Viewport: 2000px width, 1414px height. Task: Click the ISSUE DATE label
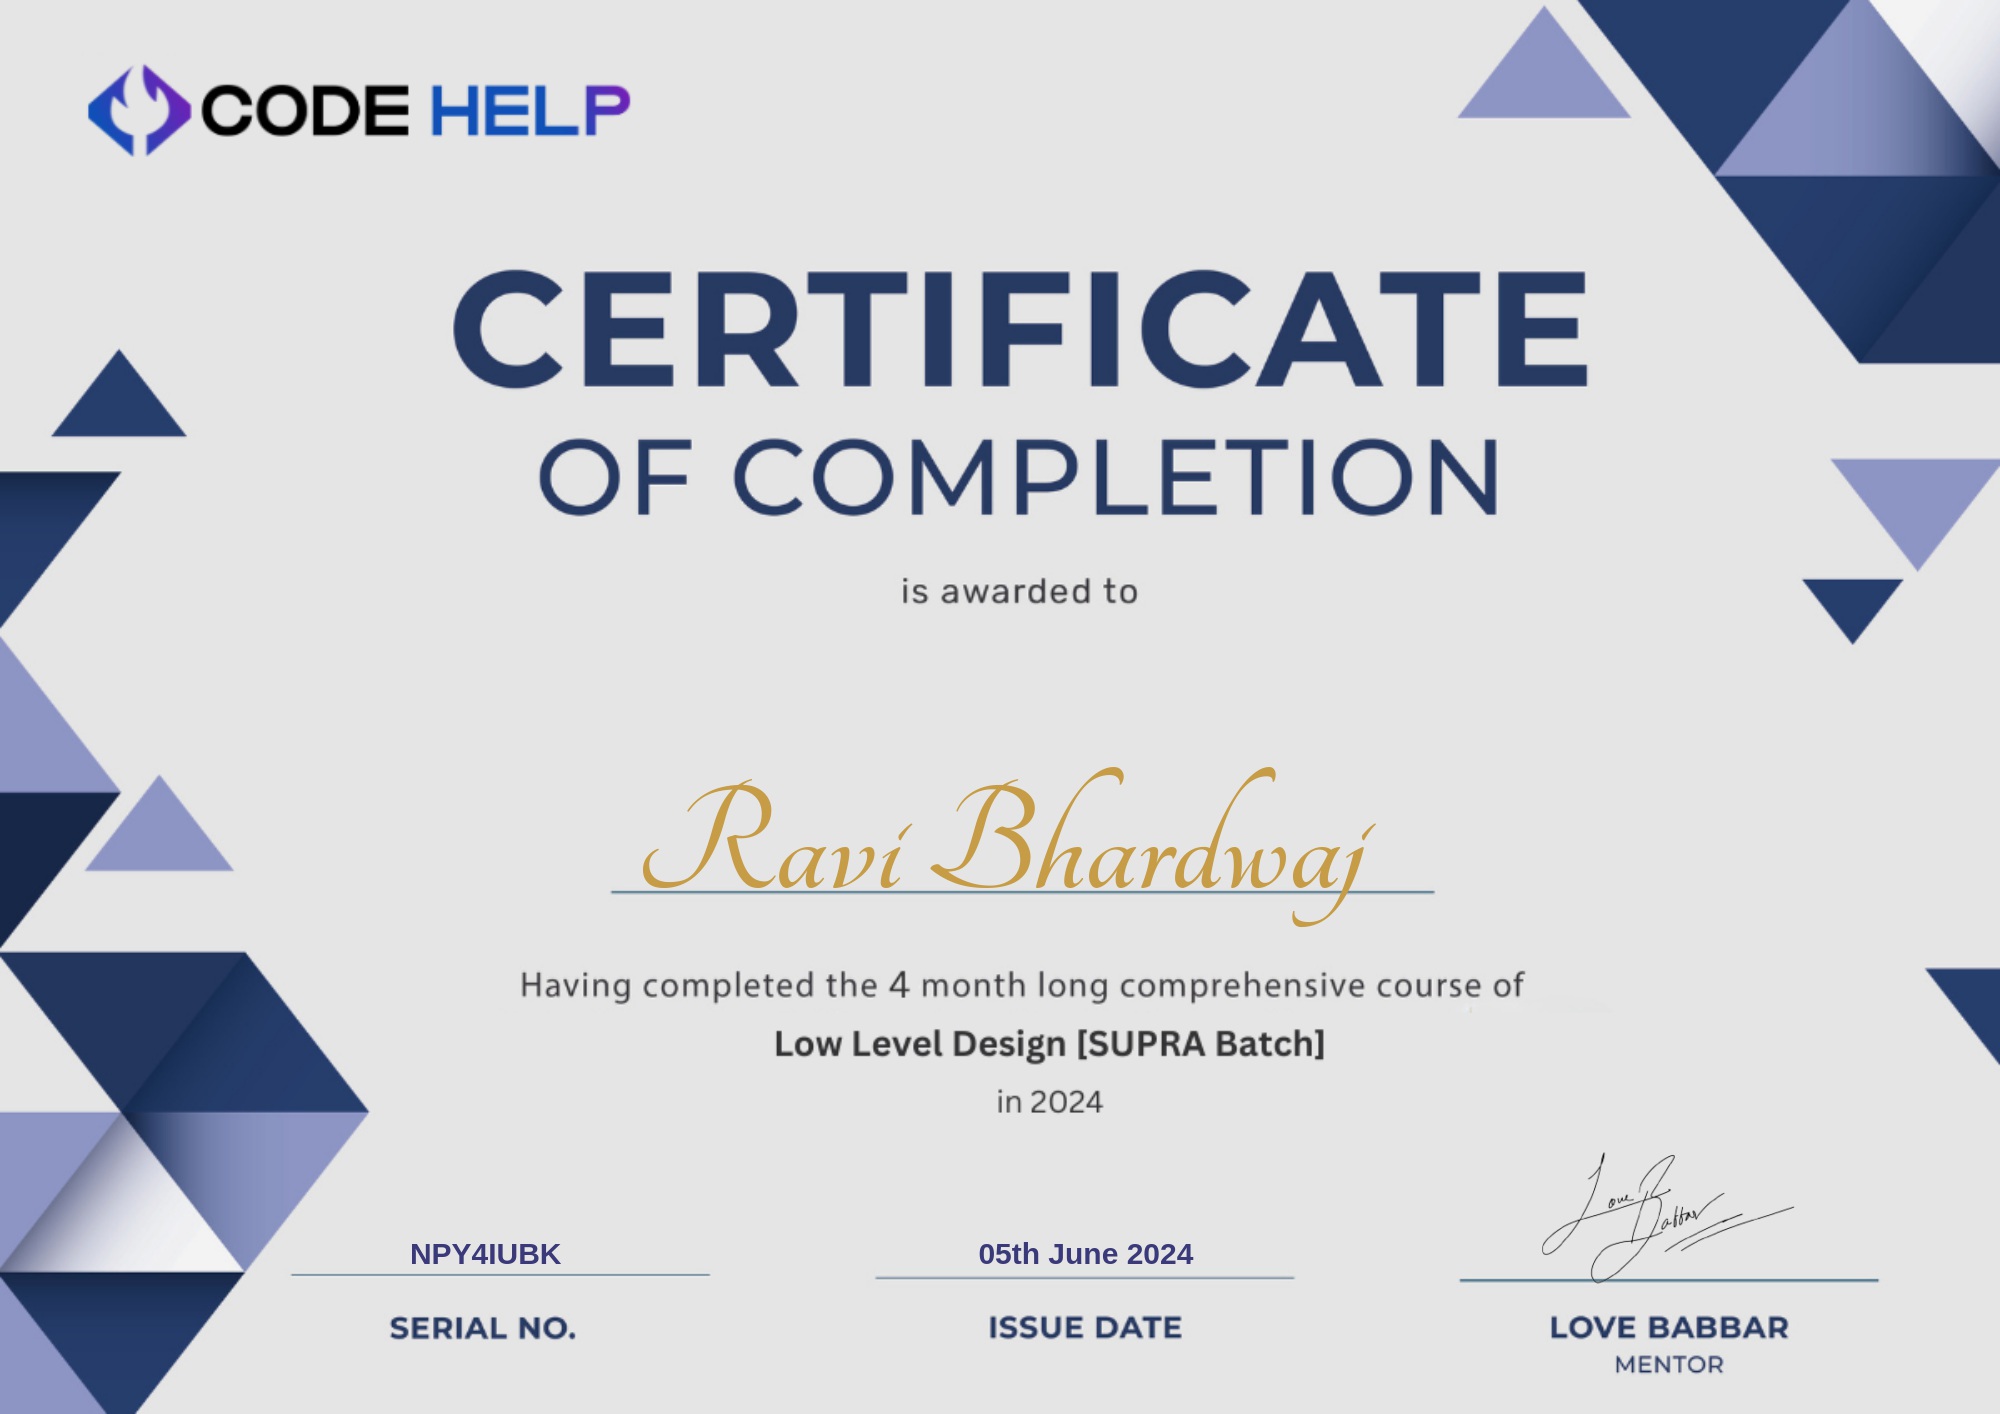pos(1085,1327)
